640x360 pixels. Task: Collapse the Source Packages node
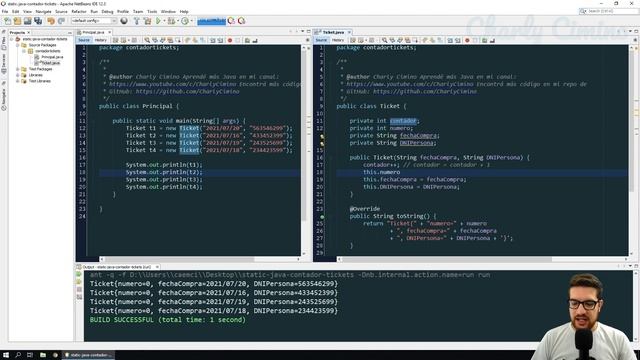pos(18,45)
